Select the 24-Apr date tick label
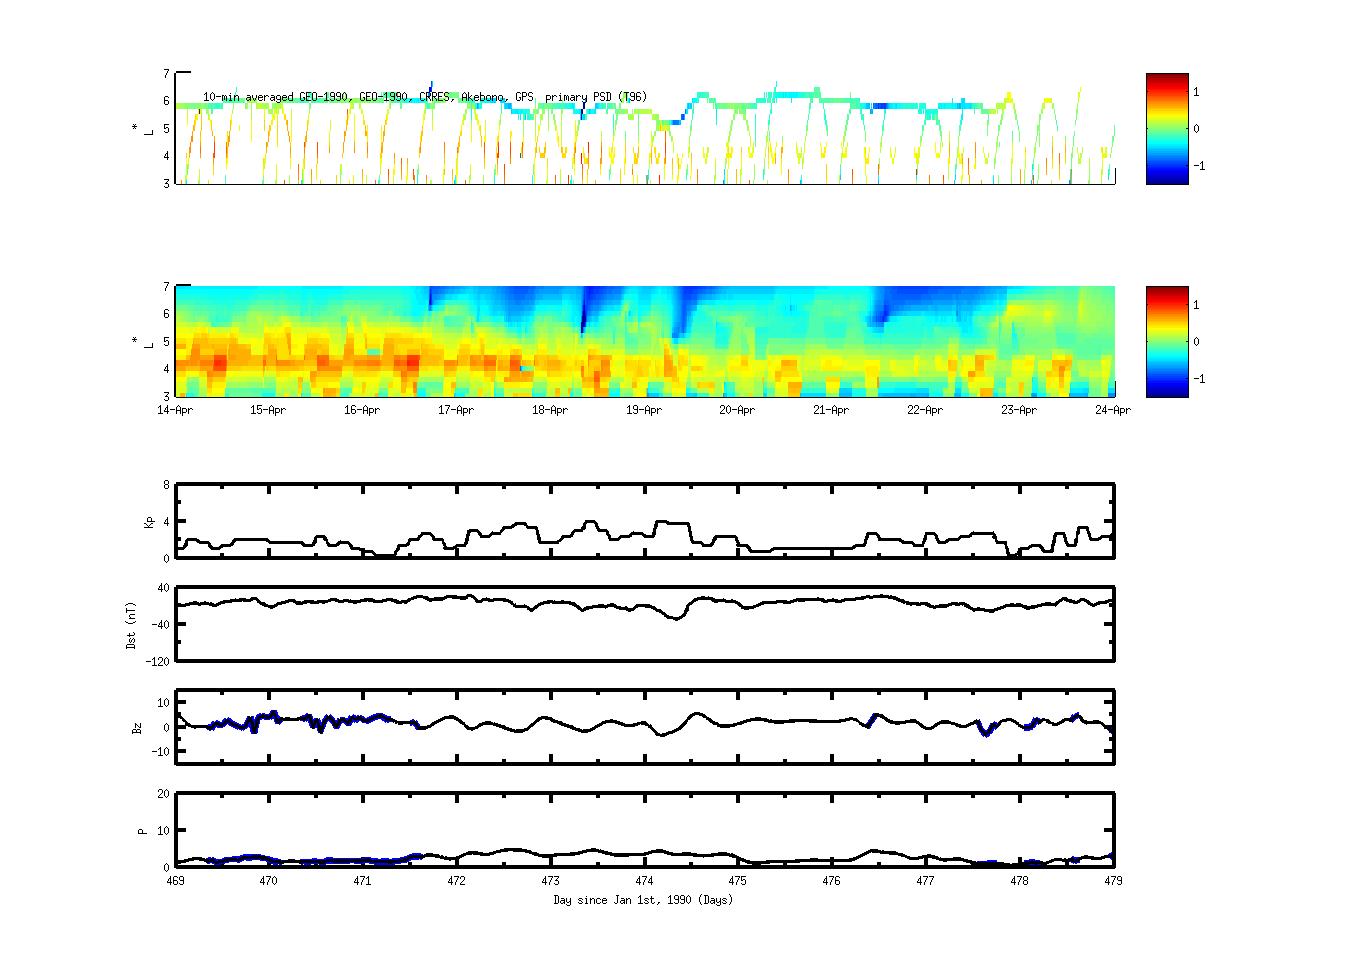 (1113, 410)
